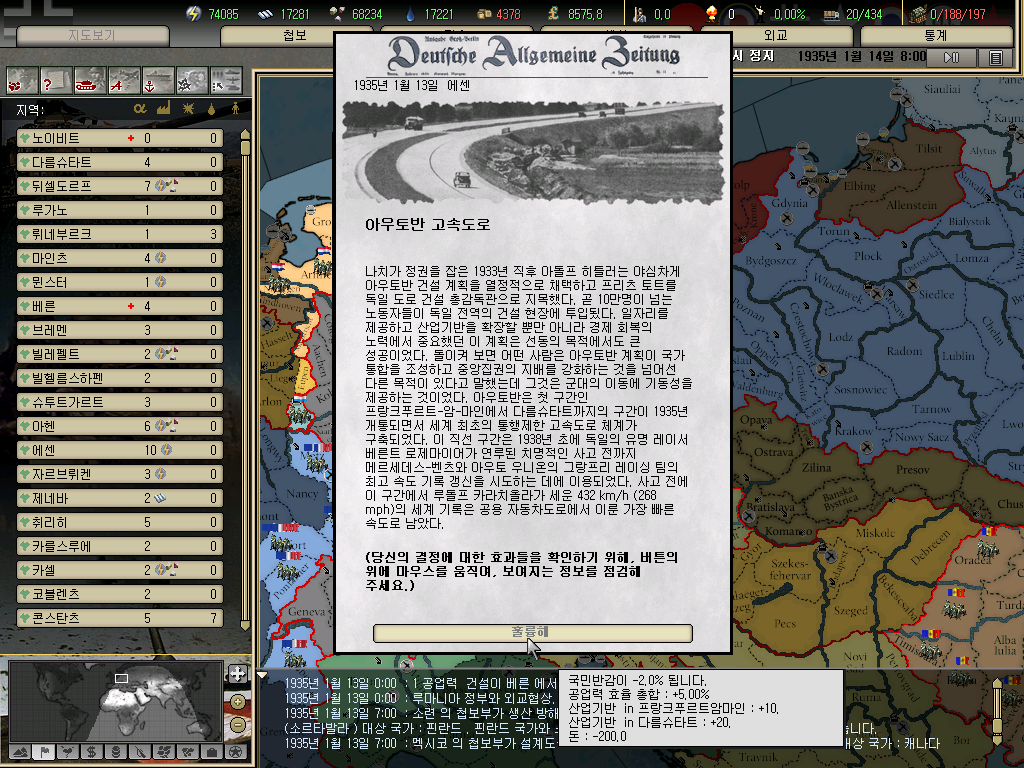Select the 슈투트가르트 province row
Viewport: 1024px width, 768px height.
(120, 402)
